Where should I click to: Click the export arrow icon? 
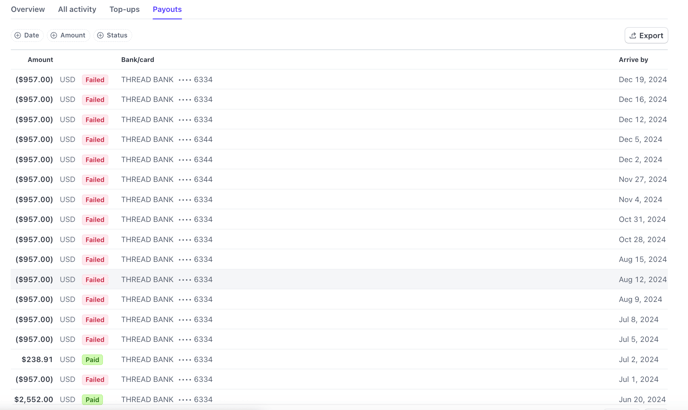click(x=633, y=36)
